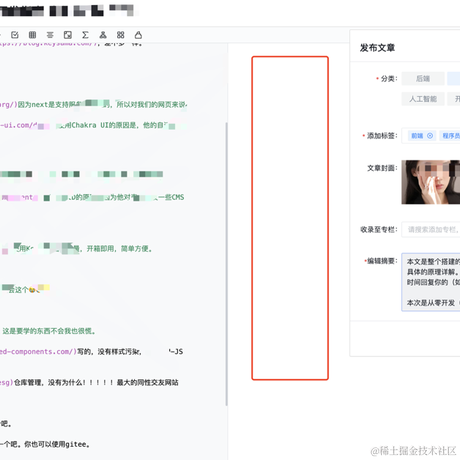Click the 发布文章 panel heading
Image resolution: width=460 pixels, height=460 pixels.
[377, 48]
